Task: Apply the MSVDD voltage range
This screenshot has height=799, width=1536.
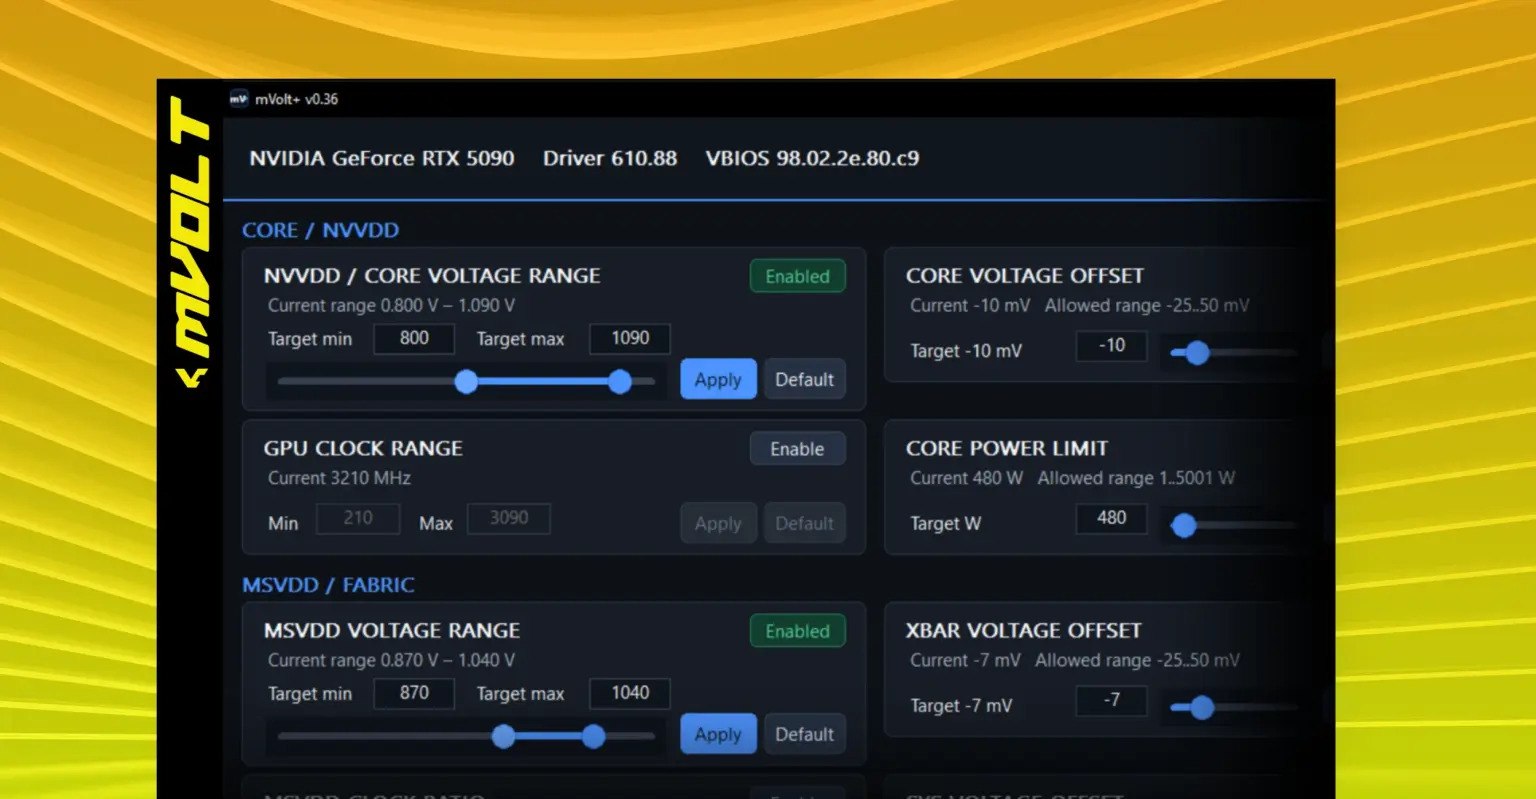Action: [718, 734]
